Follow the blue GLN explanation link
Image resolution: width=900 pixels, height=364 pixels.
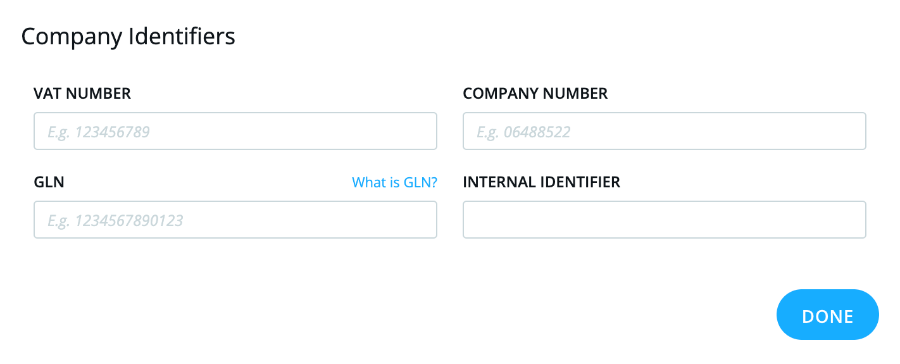[394, 183]
